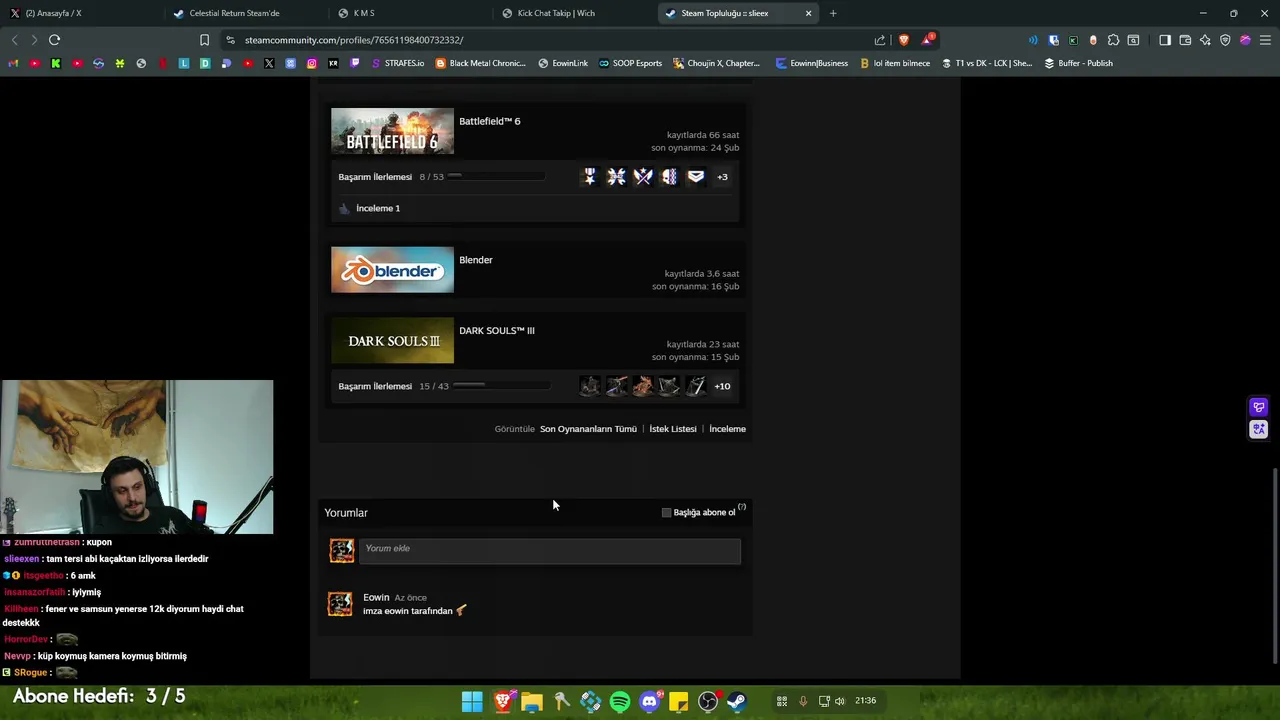Open the 'lol item bilmece' bookmark
The width and height of the screenshot is (1280, 720).
[894, 63]
